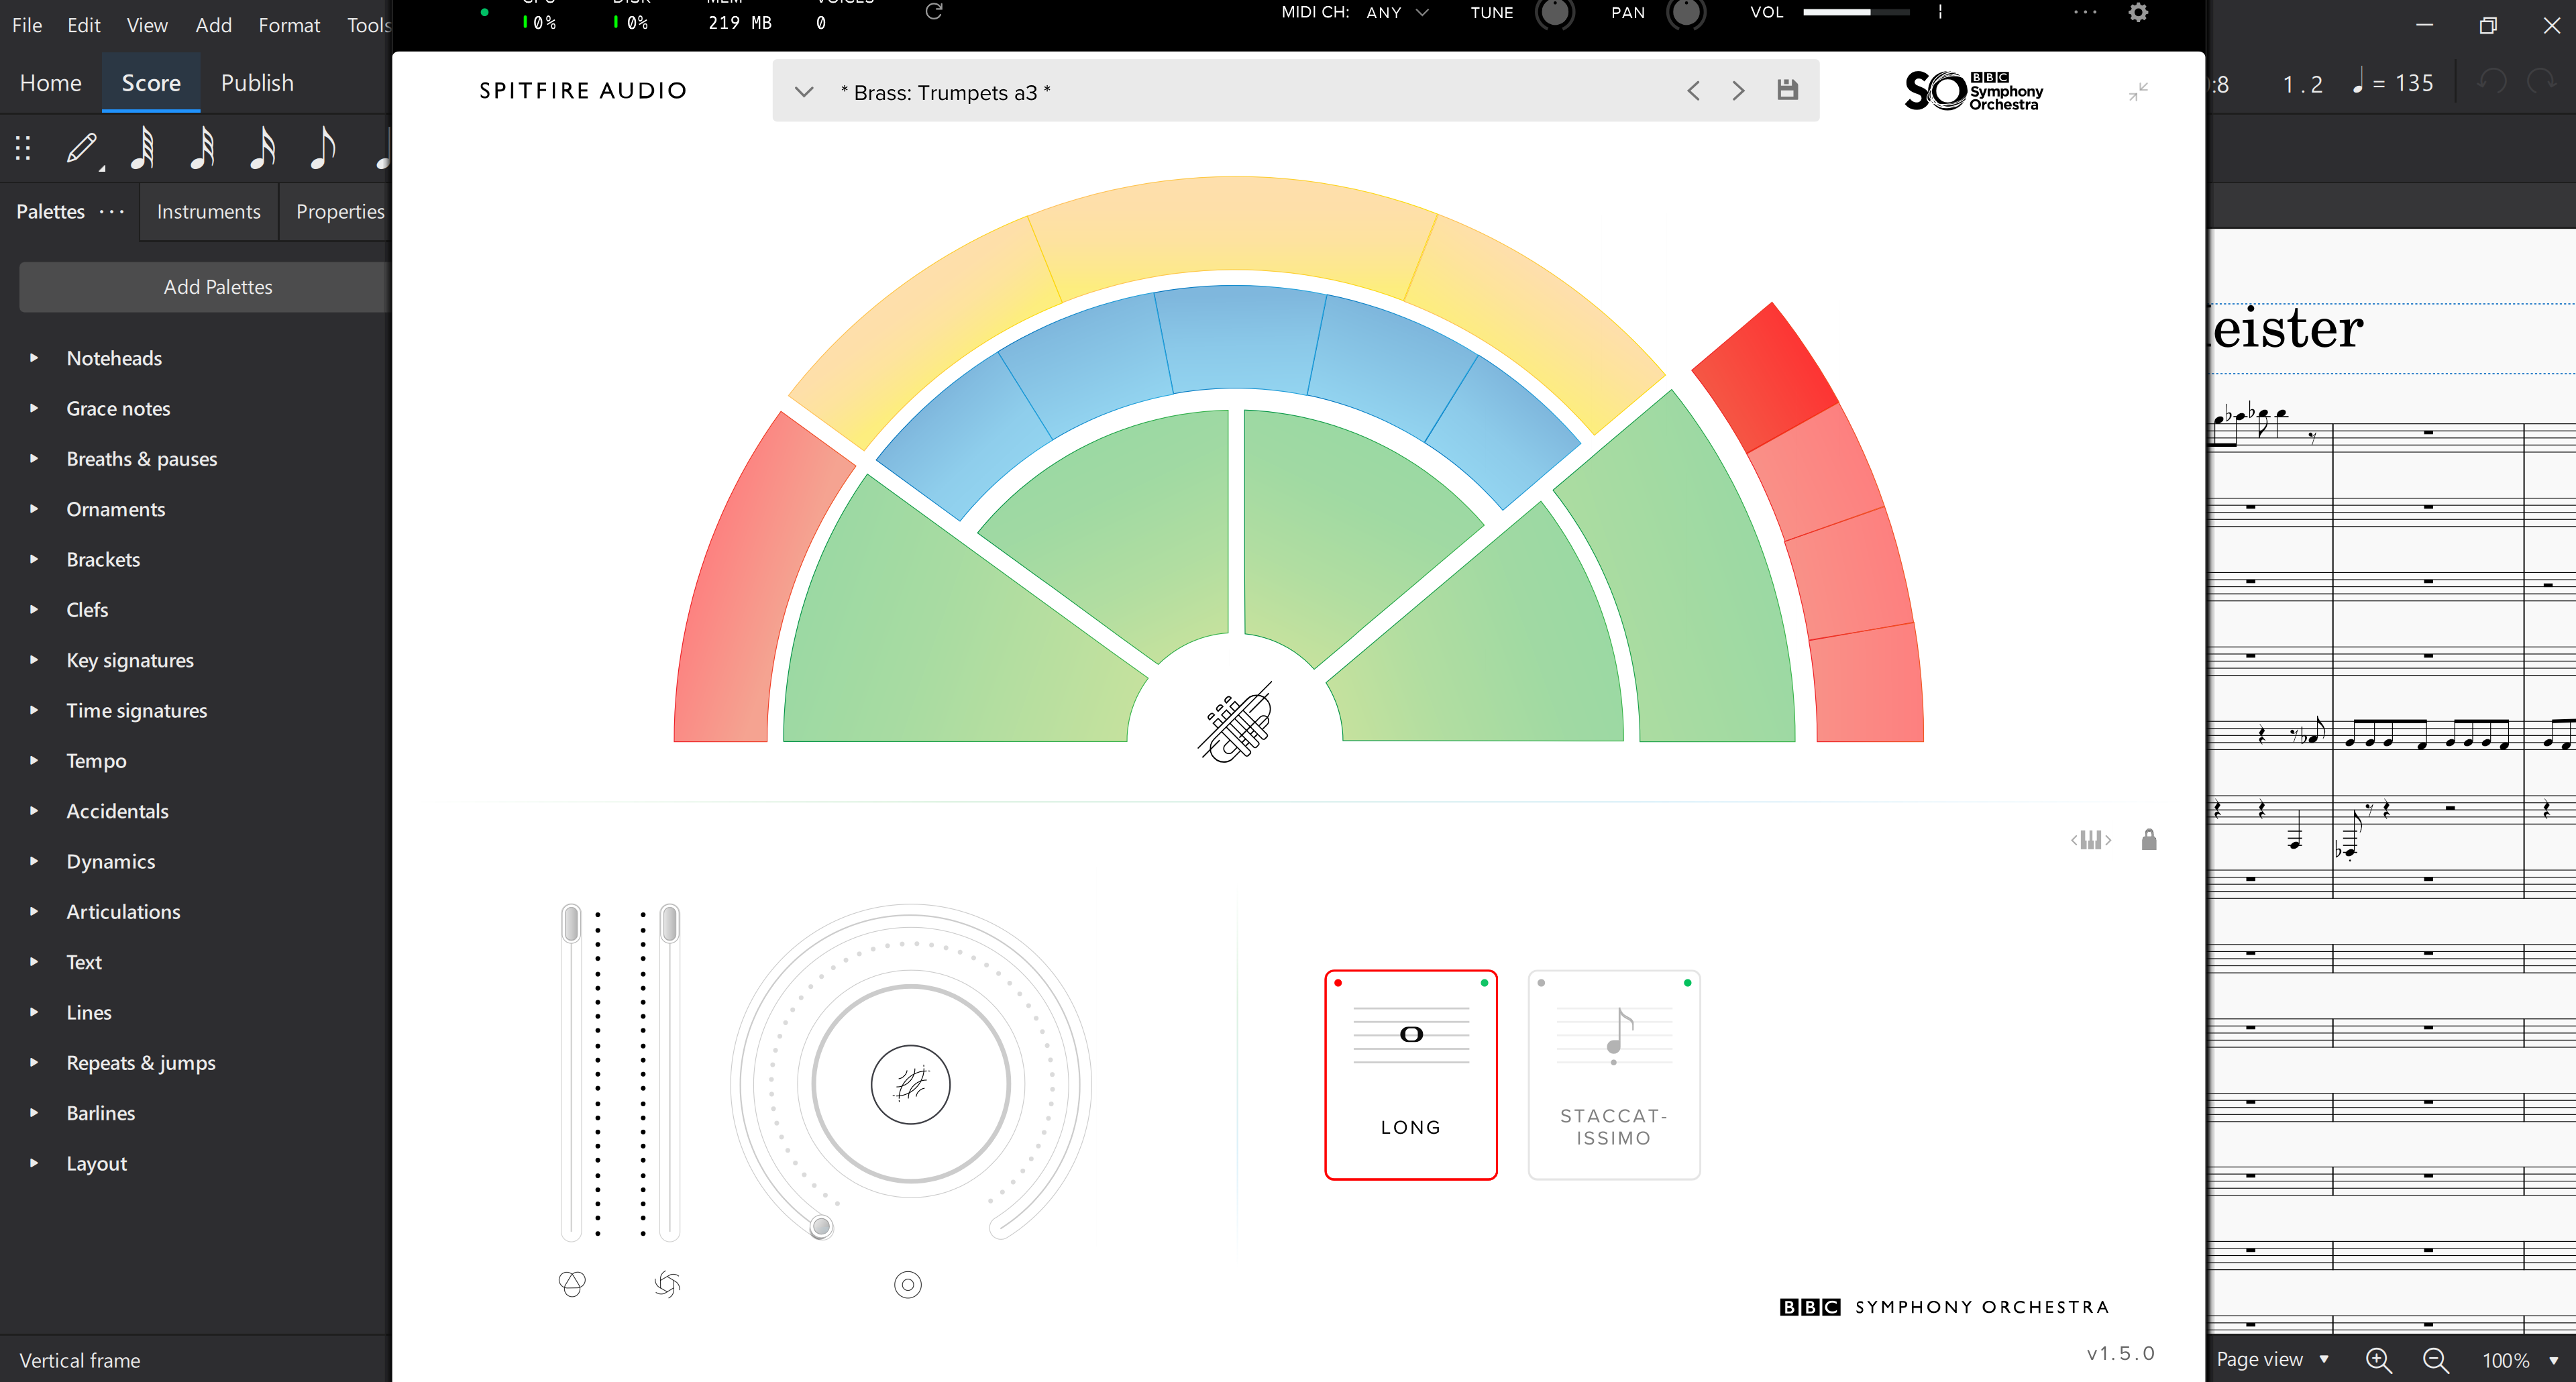Click the padlock lock icon

[x=2149, y=839]
